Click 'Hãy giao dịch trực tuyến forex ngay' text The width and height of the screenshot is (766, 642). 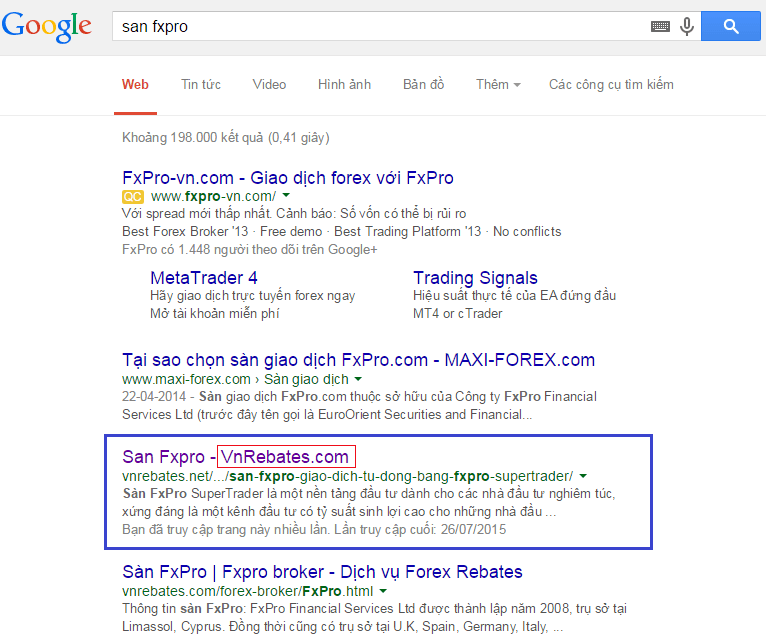(253, 296)
